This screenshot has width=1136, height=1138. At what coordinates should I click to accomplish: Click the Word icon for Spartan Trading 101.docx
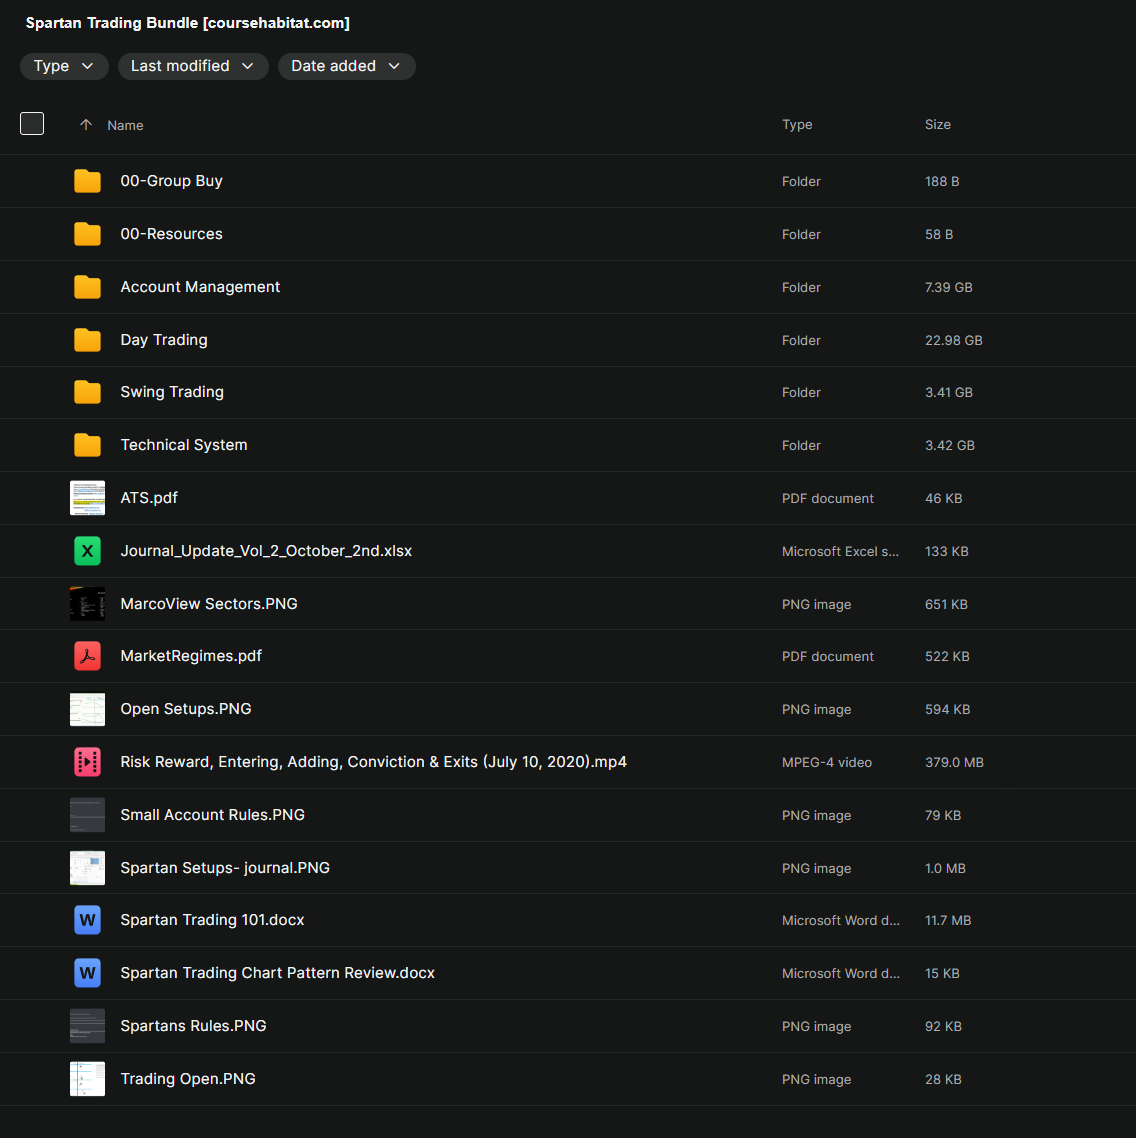[x=87, y=920]
